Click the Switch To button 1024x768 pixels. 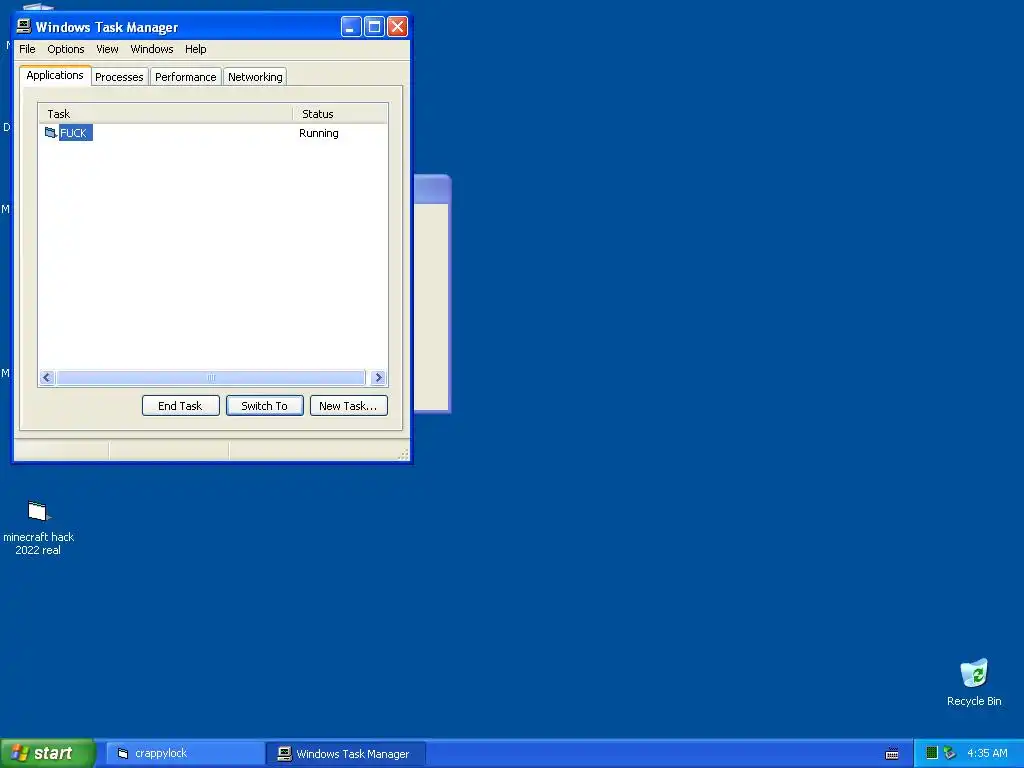point(264,406)
